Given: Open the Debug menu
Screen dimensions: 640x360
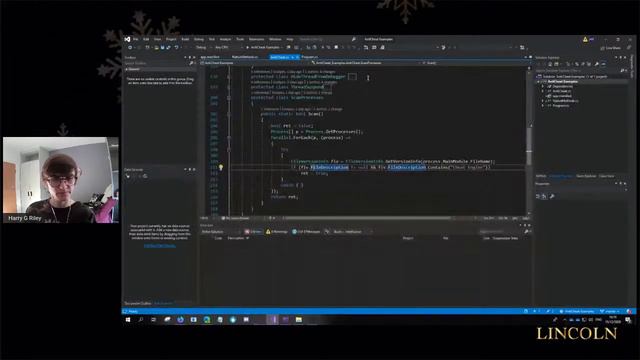Looking at the screenshot, I should [x=198, y=39].
